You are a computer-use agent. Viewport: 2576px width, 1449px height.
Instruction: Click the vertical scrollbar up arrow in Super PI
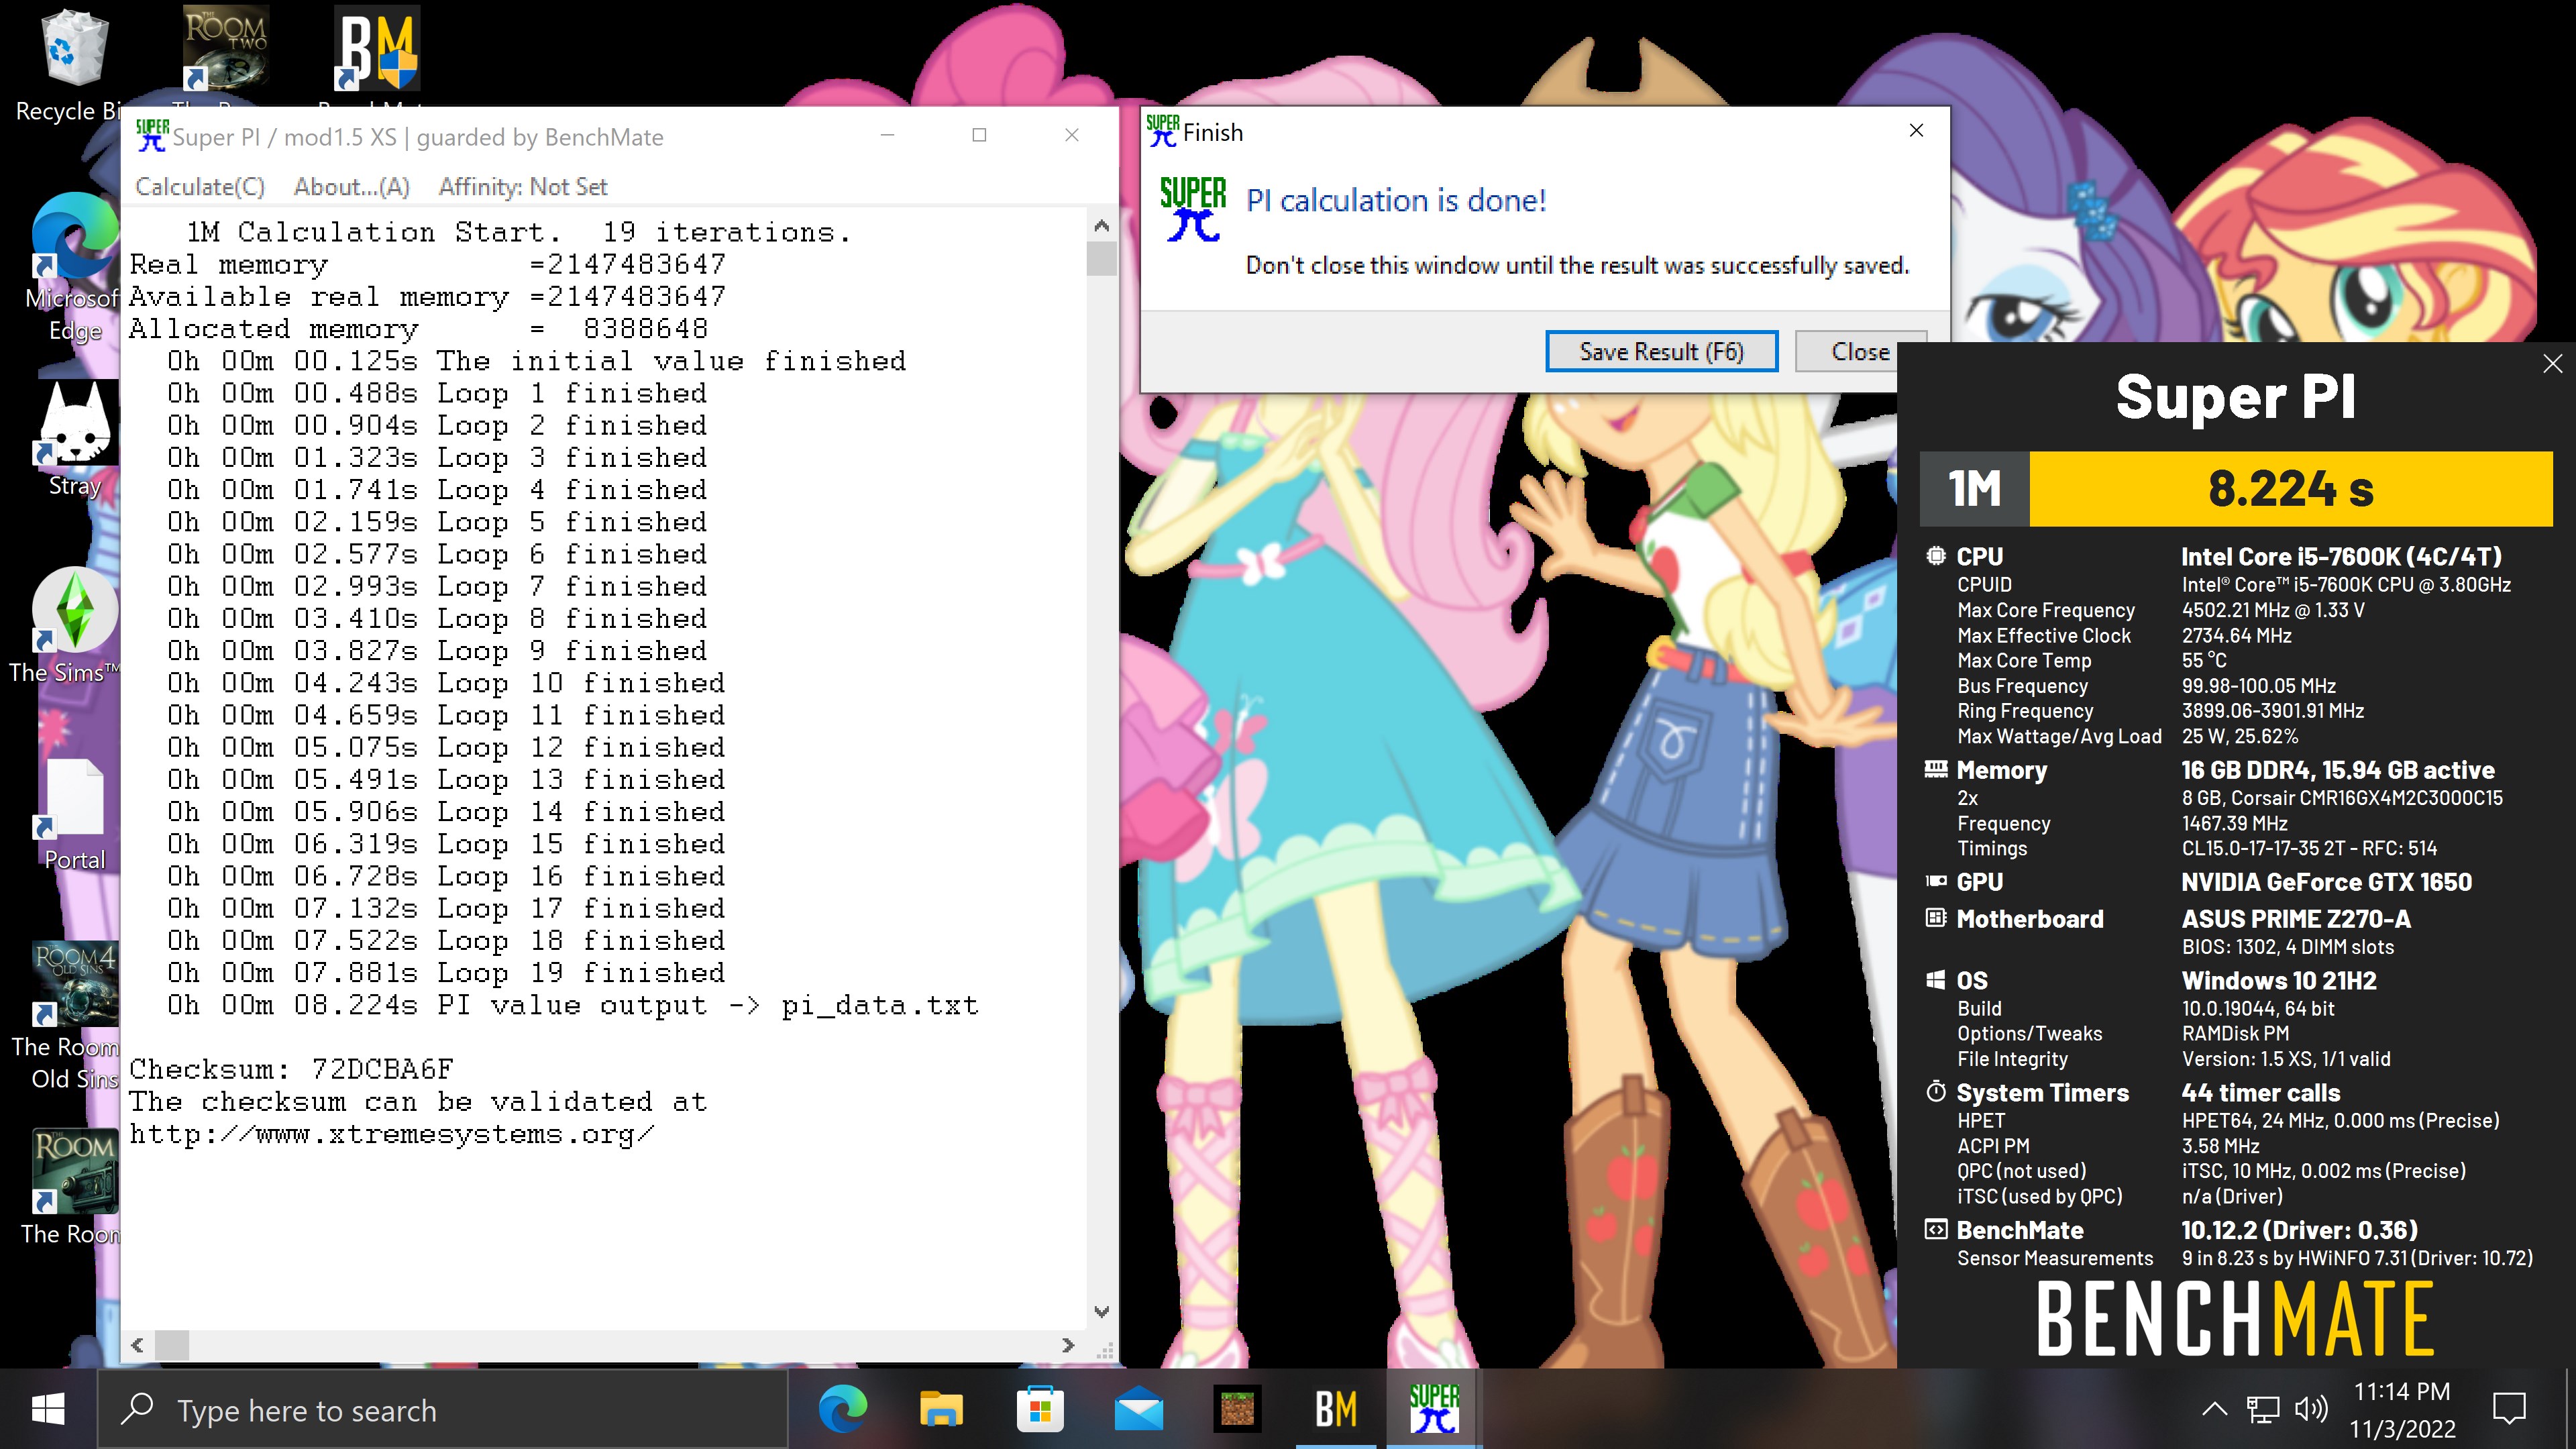(x=1101, y=225)
